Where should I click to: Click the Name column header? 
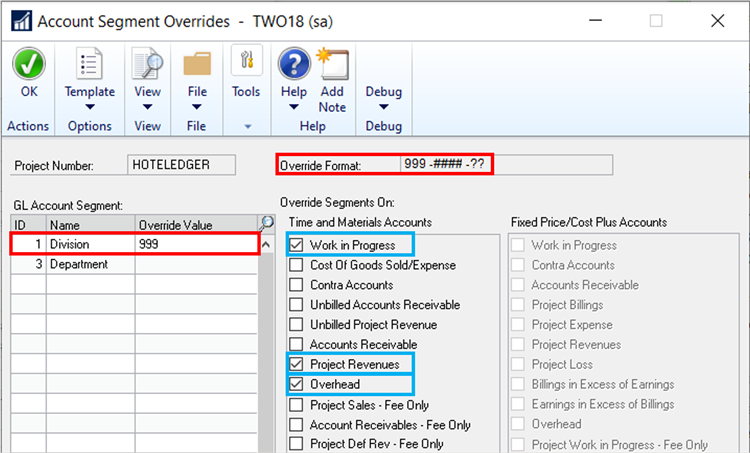click(90, 224)
